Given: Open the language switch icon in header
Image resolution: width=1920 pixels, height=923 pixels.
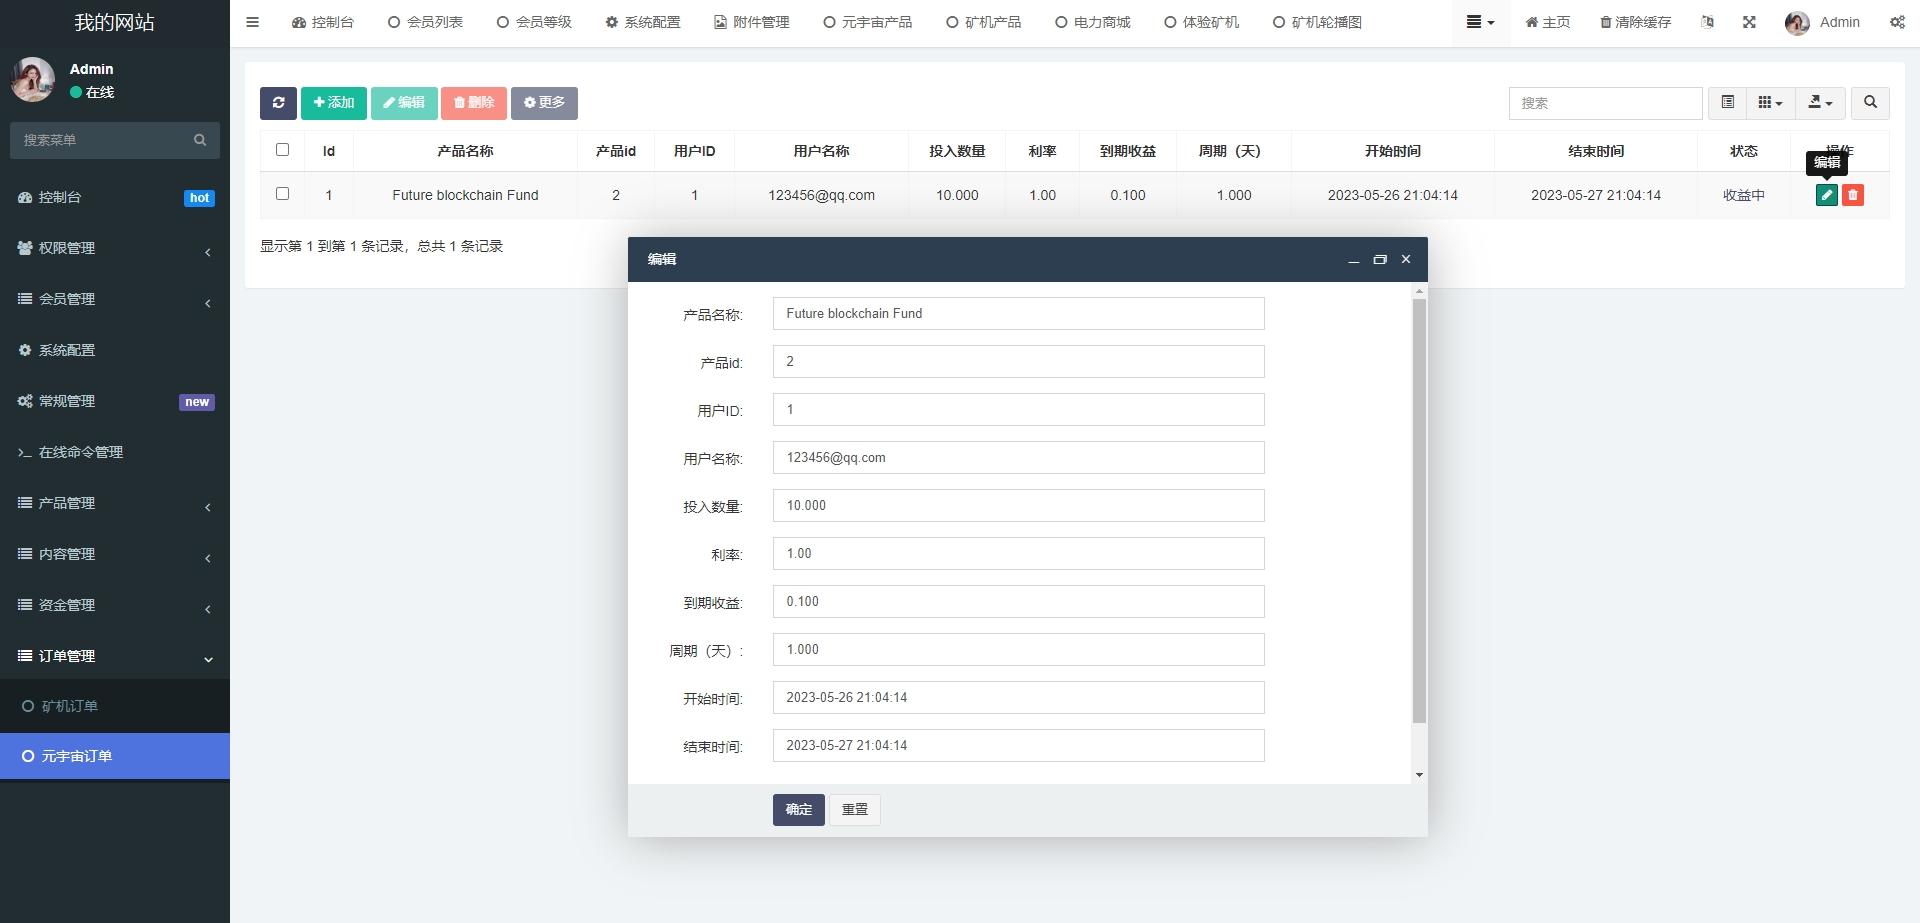Looking at the screenshot, I should tap(1707, 22).
